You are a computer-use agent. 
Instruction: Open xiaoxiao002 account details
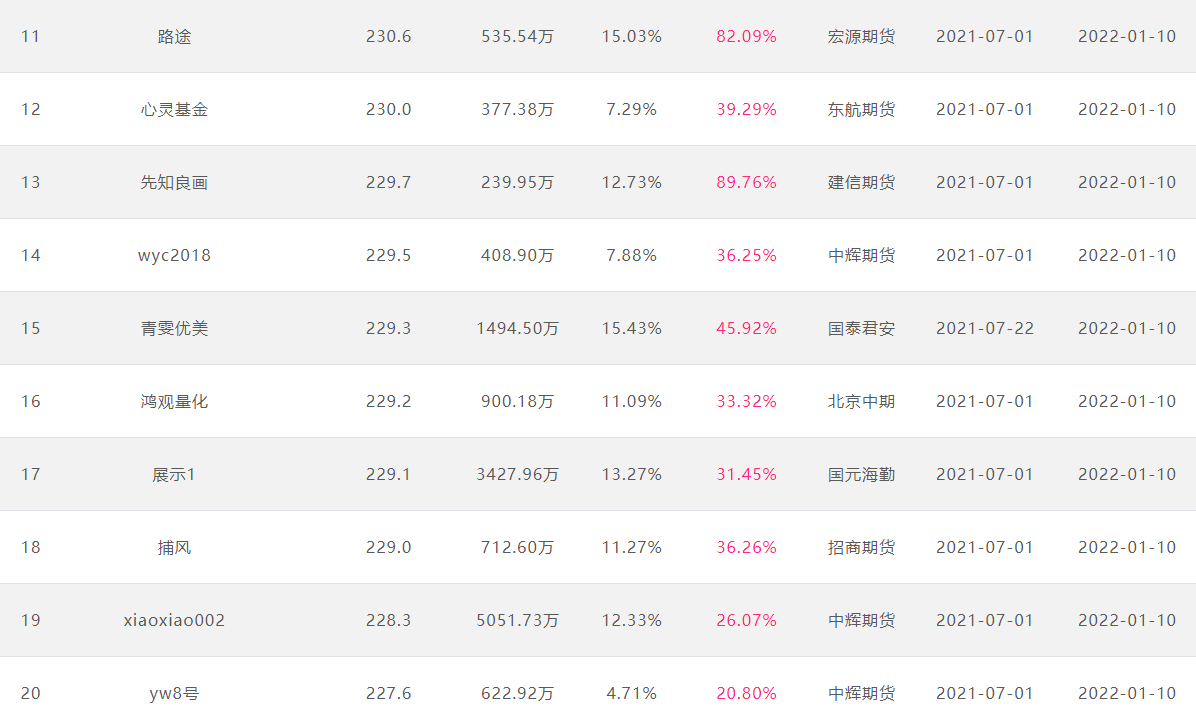click(x=174, y=621)
